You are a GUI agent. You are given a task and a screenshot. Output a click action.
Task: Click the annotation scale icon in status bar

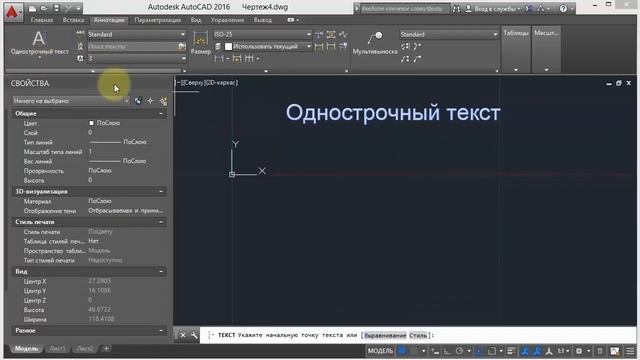[x=549, y=351]
